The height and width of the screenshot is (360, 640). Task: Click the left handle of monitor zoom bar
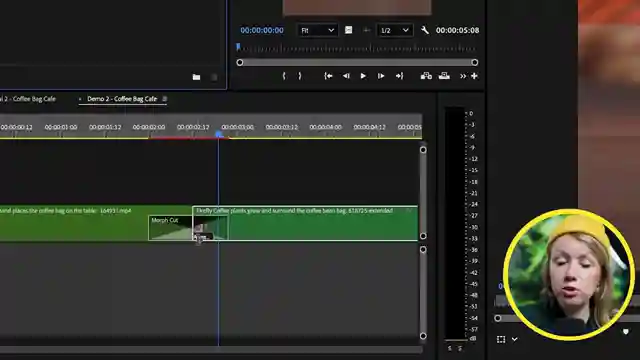[x=240, y=62]
